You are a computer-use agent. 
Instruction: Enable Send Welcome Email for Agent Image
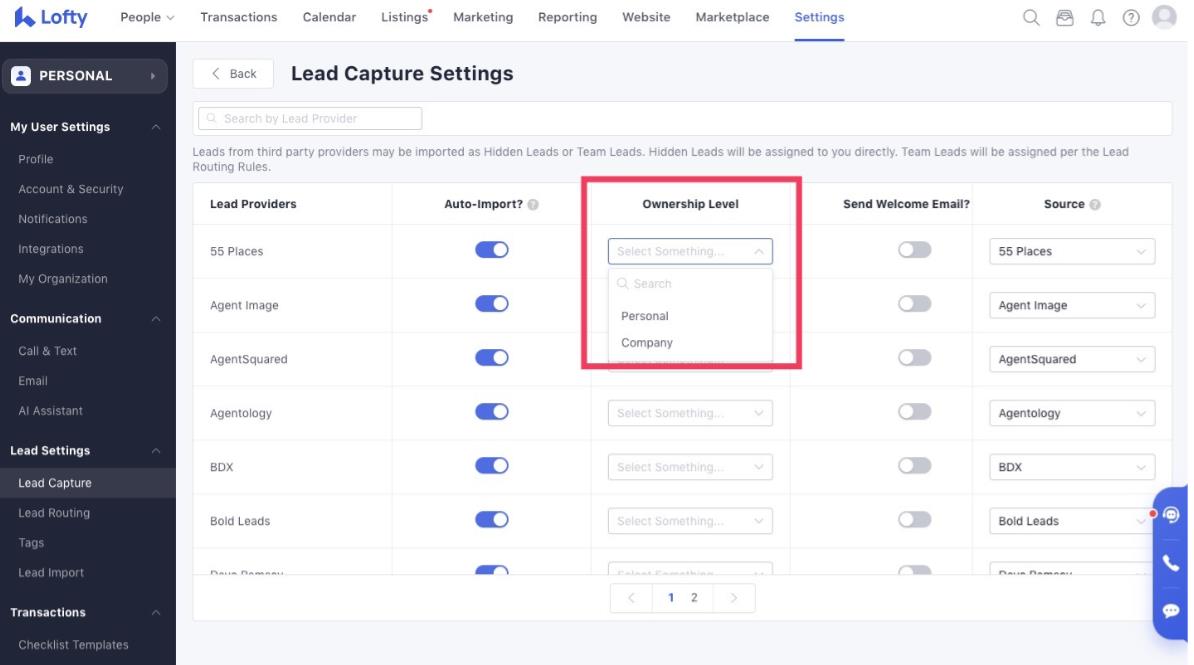pos(914,304)
